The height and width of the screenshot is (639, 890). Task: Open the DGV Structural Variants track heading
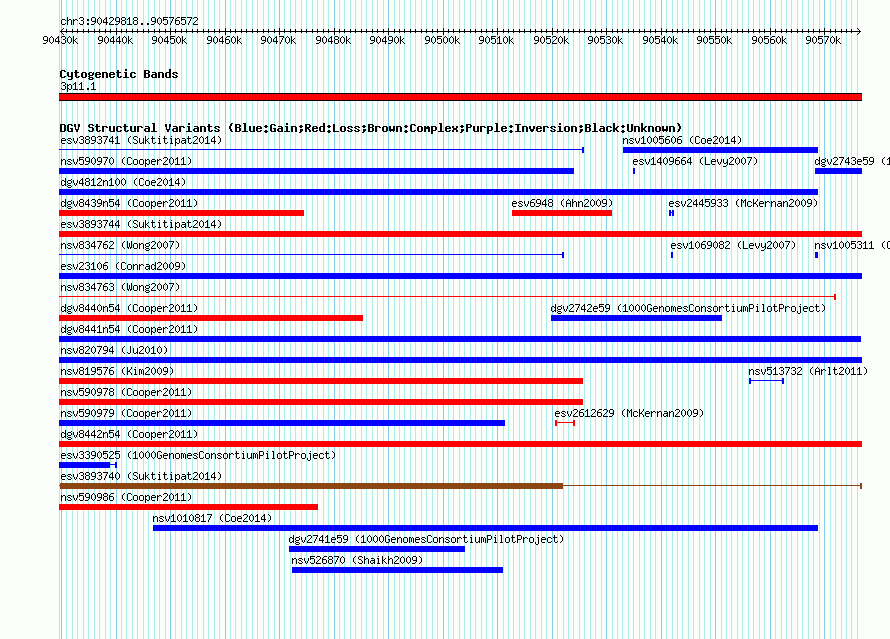[371, 128]
